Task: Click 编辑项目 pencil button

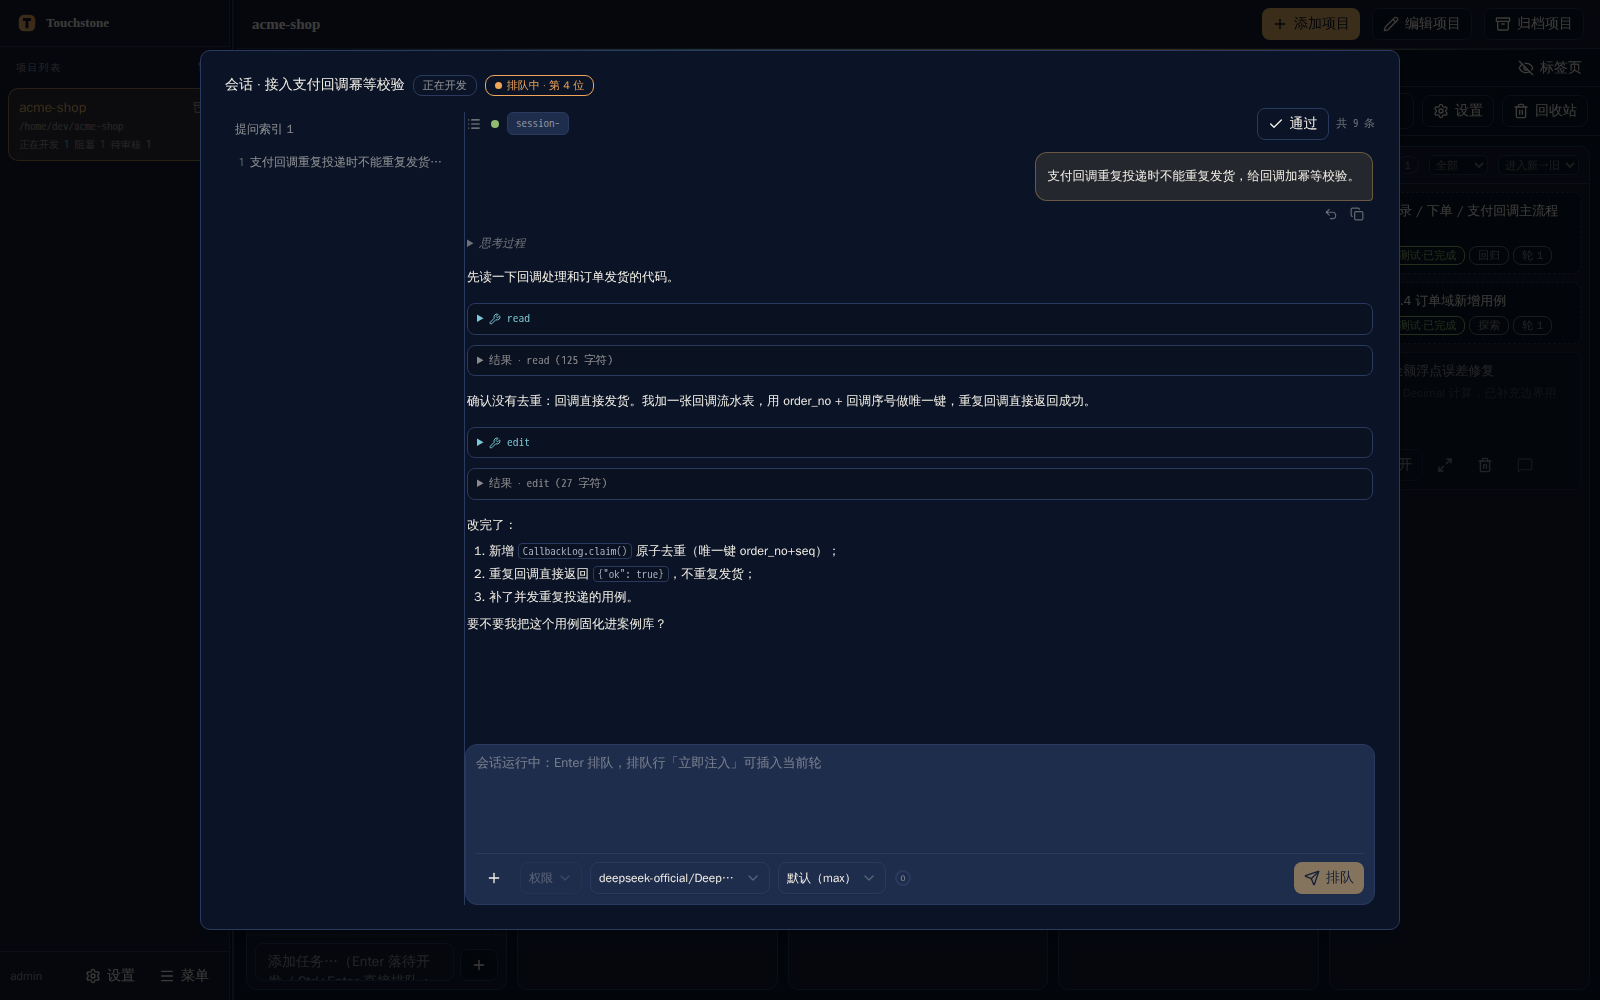Action: pyautogui.click(x=1421, y=24)
